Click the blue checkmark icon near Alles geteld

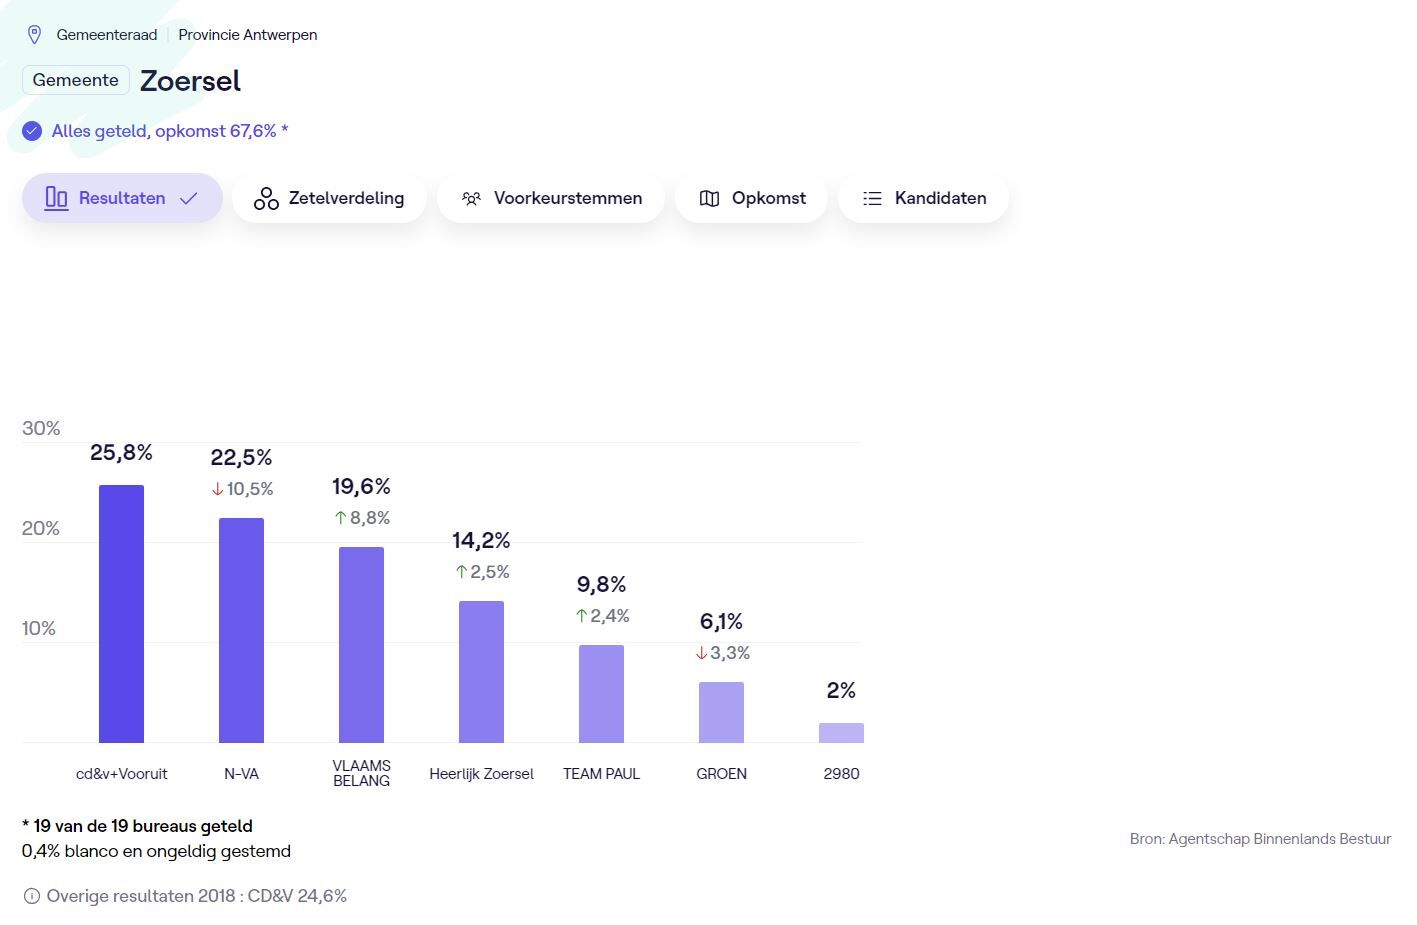point(32,131)
